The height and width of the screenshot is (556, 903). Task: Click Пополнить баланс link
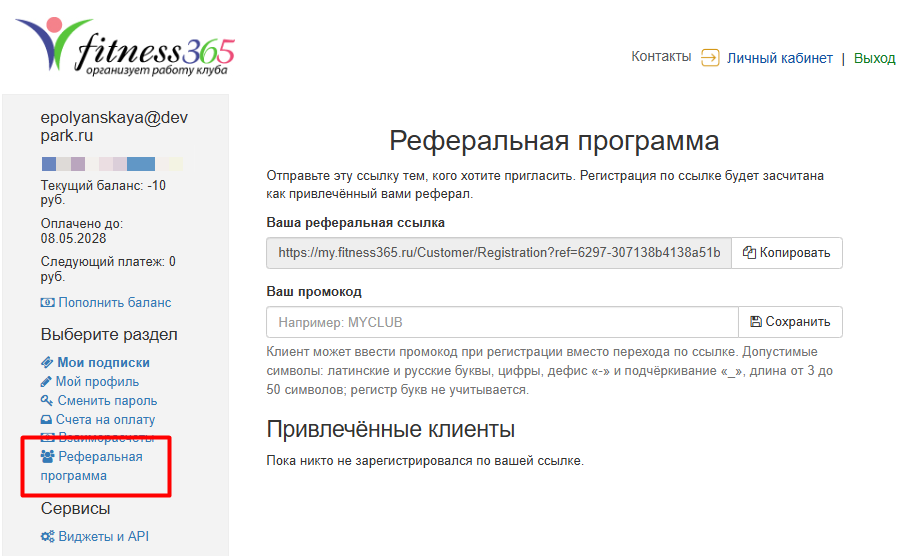[x=115, y=302]
